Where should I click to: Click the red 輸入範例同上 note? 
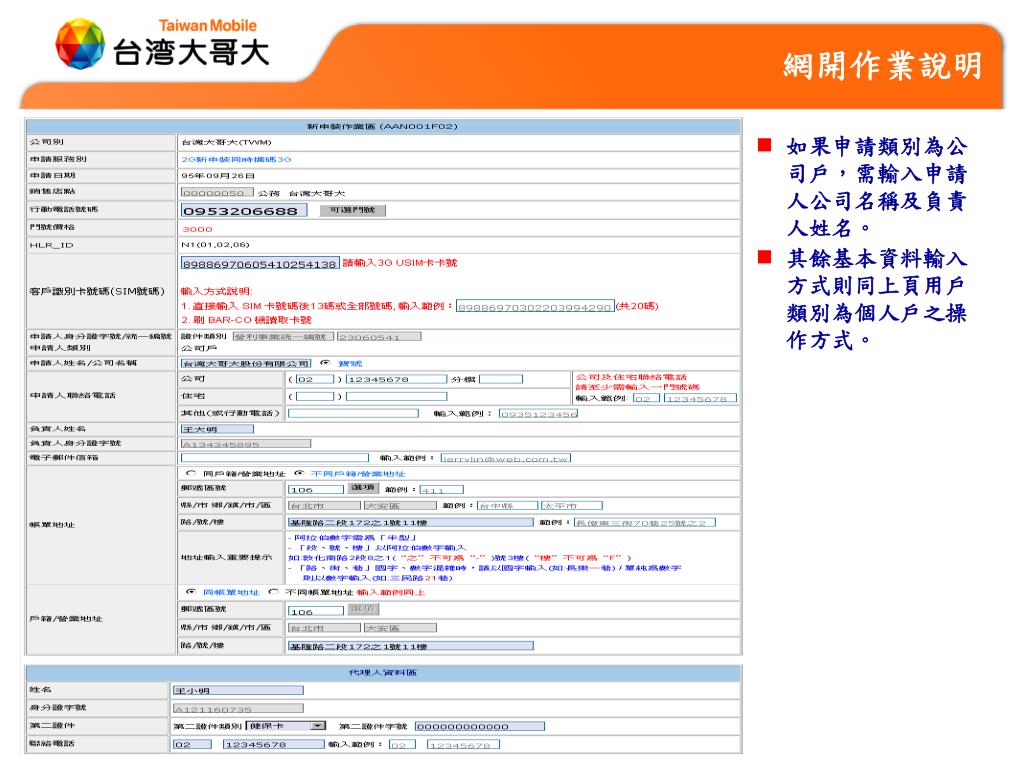pos(391,592)
